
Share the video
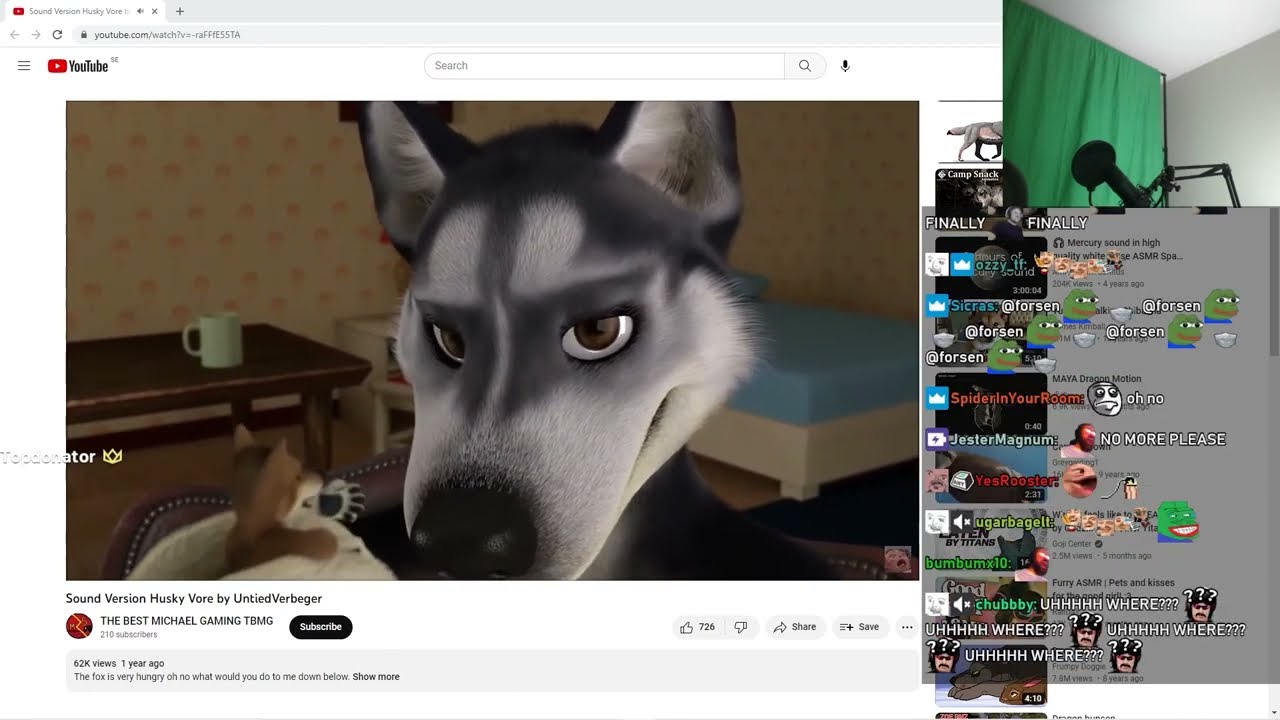pyautogui.click(x=795, y=627)
